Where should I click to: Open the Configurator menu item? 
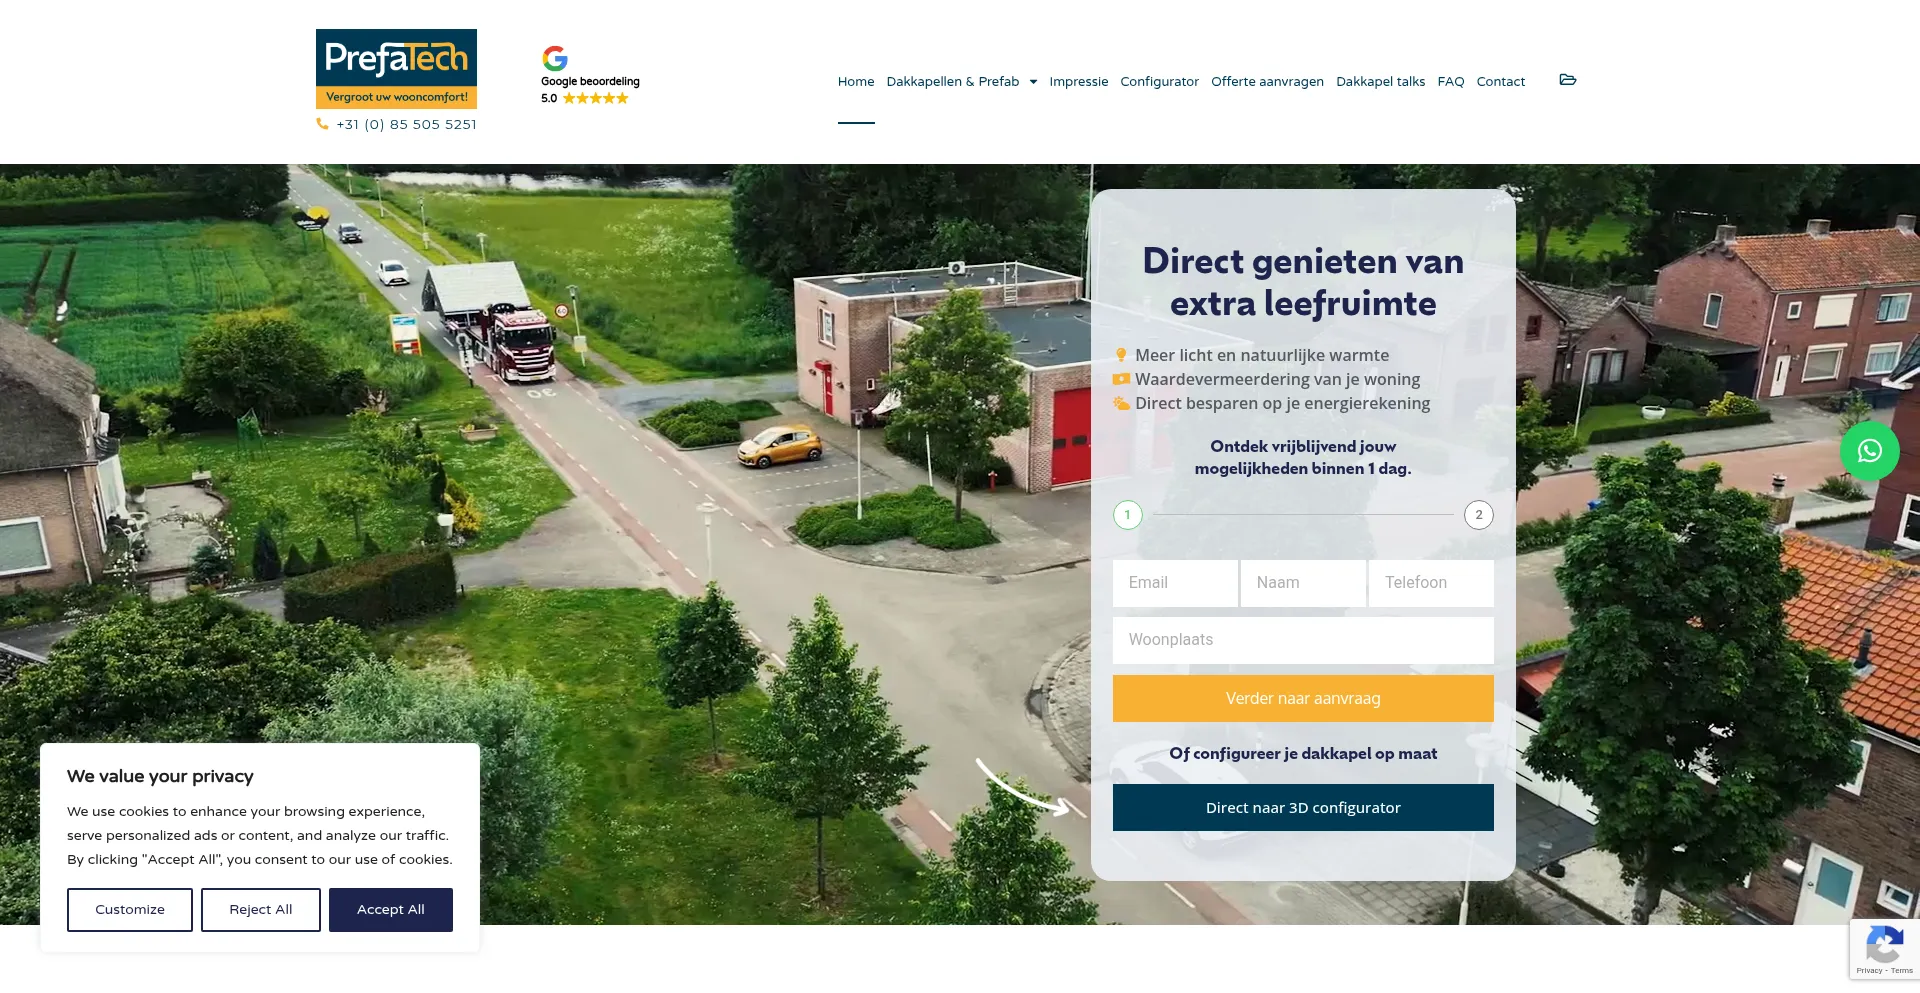[x=1159, y=82]
